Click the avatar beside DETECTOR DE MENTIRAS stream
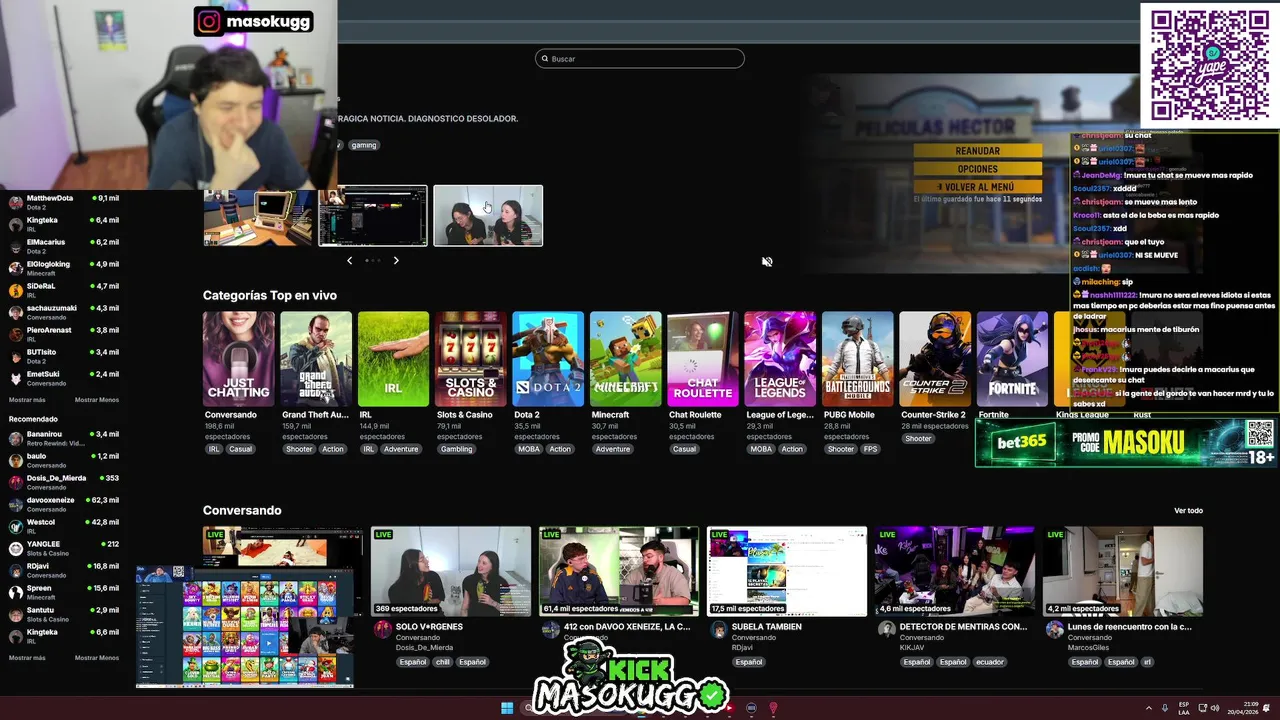This screenshot has width=1280, height=720. [887, 629]
